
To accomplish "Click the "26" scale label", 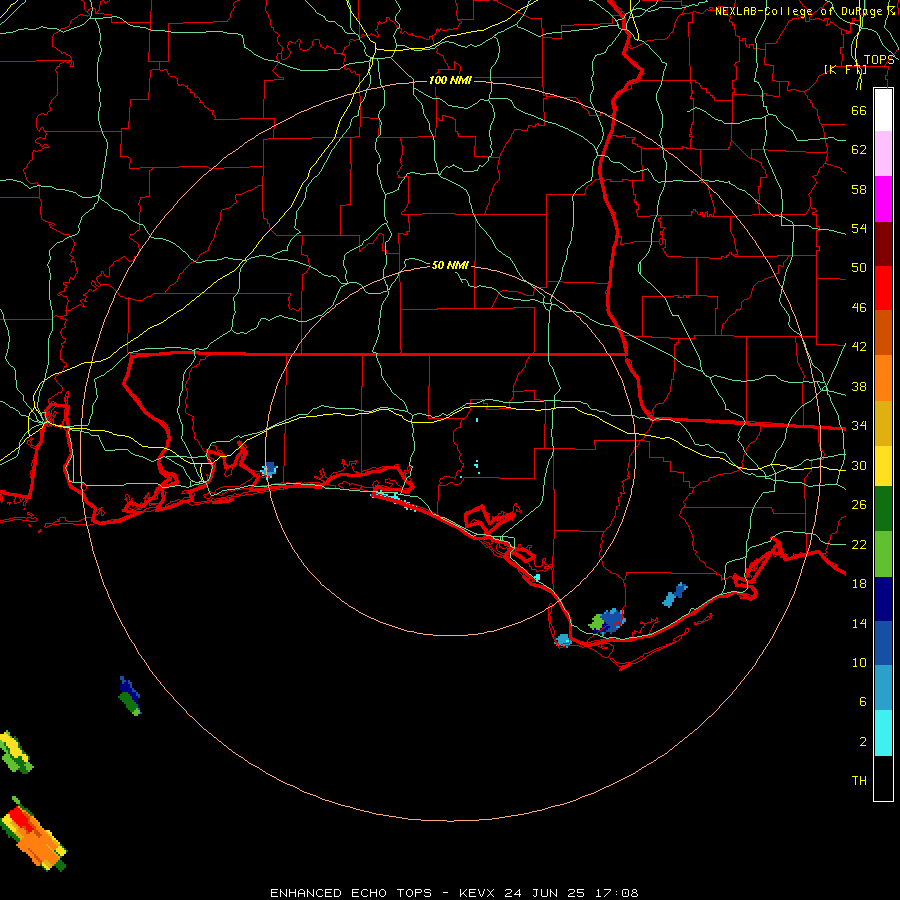I will pos(859,505).
